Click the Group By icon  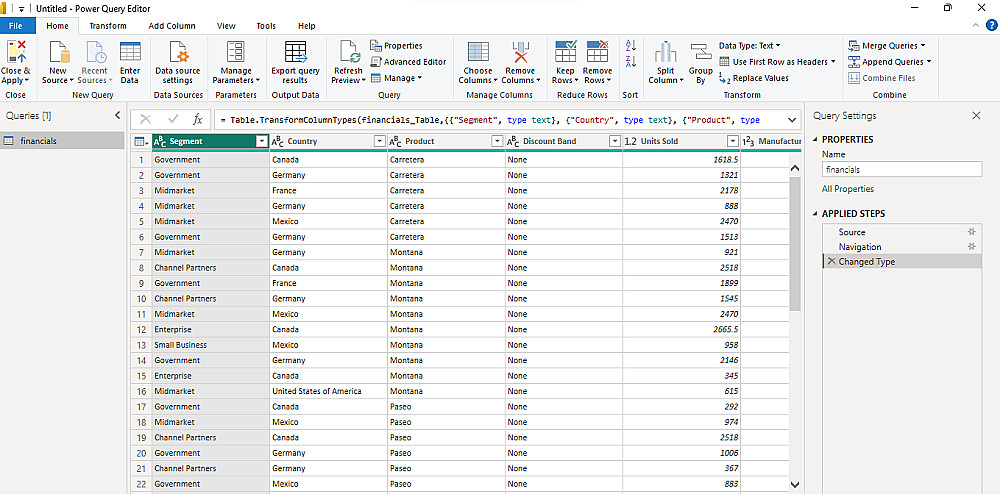click(x=700, y=53)
